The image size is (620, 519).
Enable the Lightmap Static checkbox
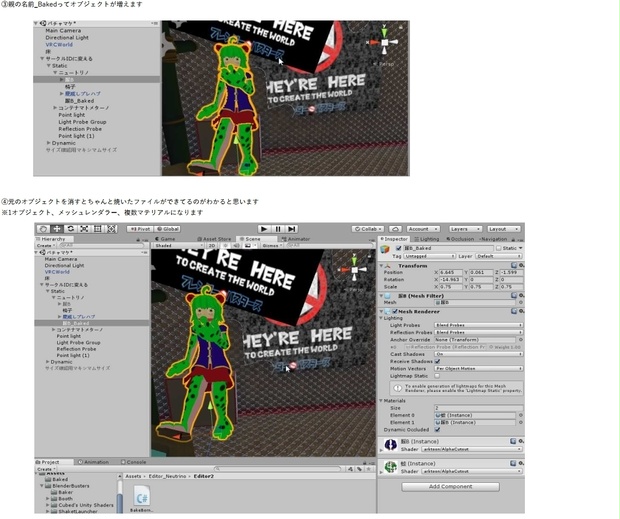437,376
